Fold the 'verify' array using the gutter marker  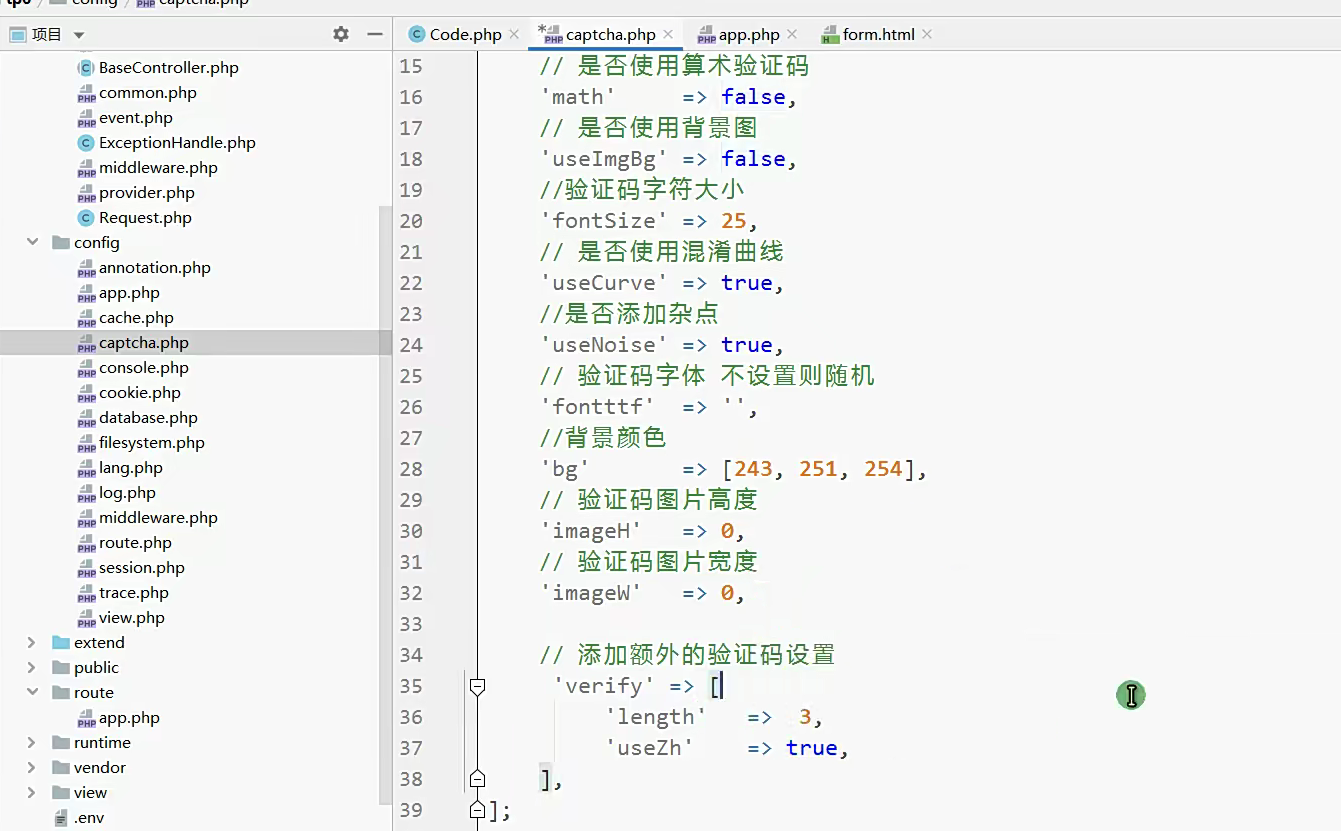tap(477, 686)
